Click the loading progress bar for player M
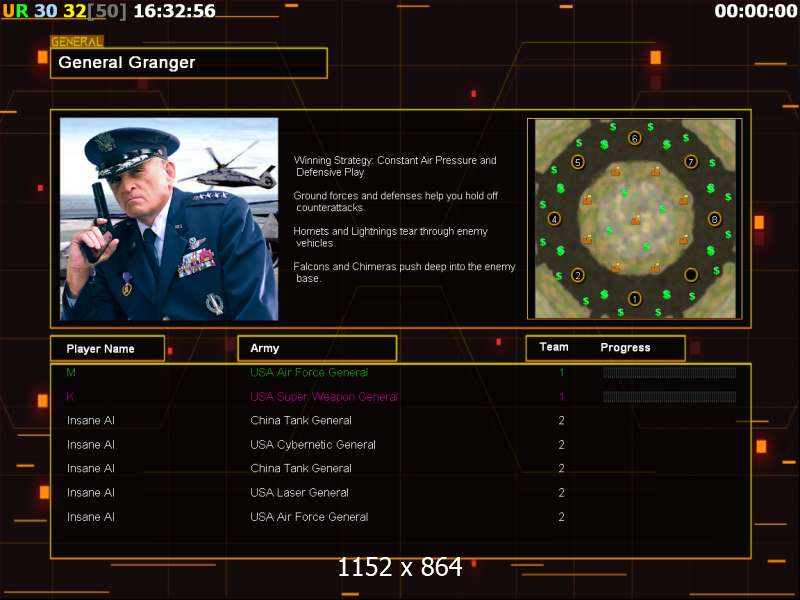Image resolution: width=800 pixels, height=600 pixels. pyautogui.click(x=669, y=372)
